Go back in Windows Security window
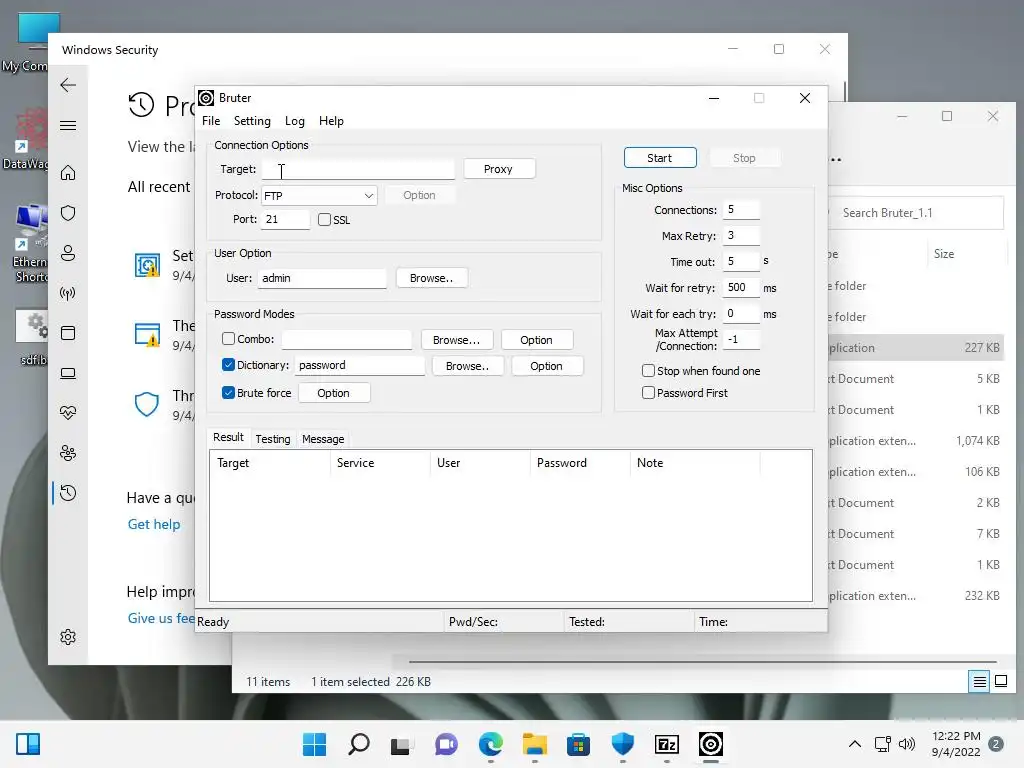 pos(68,85)
